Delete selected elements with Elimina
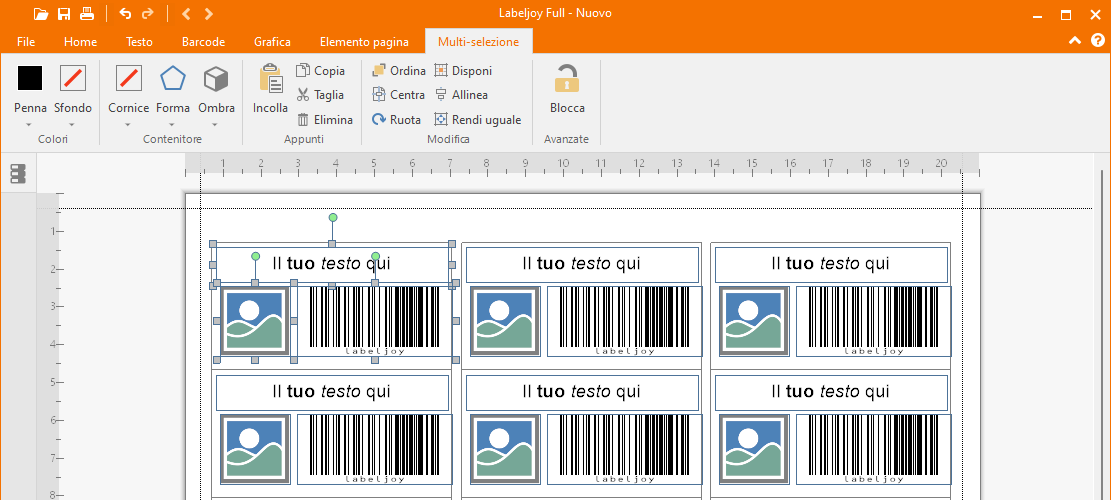Viewport: 1111px width, 500px height. point(325,120)
